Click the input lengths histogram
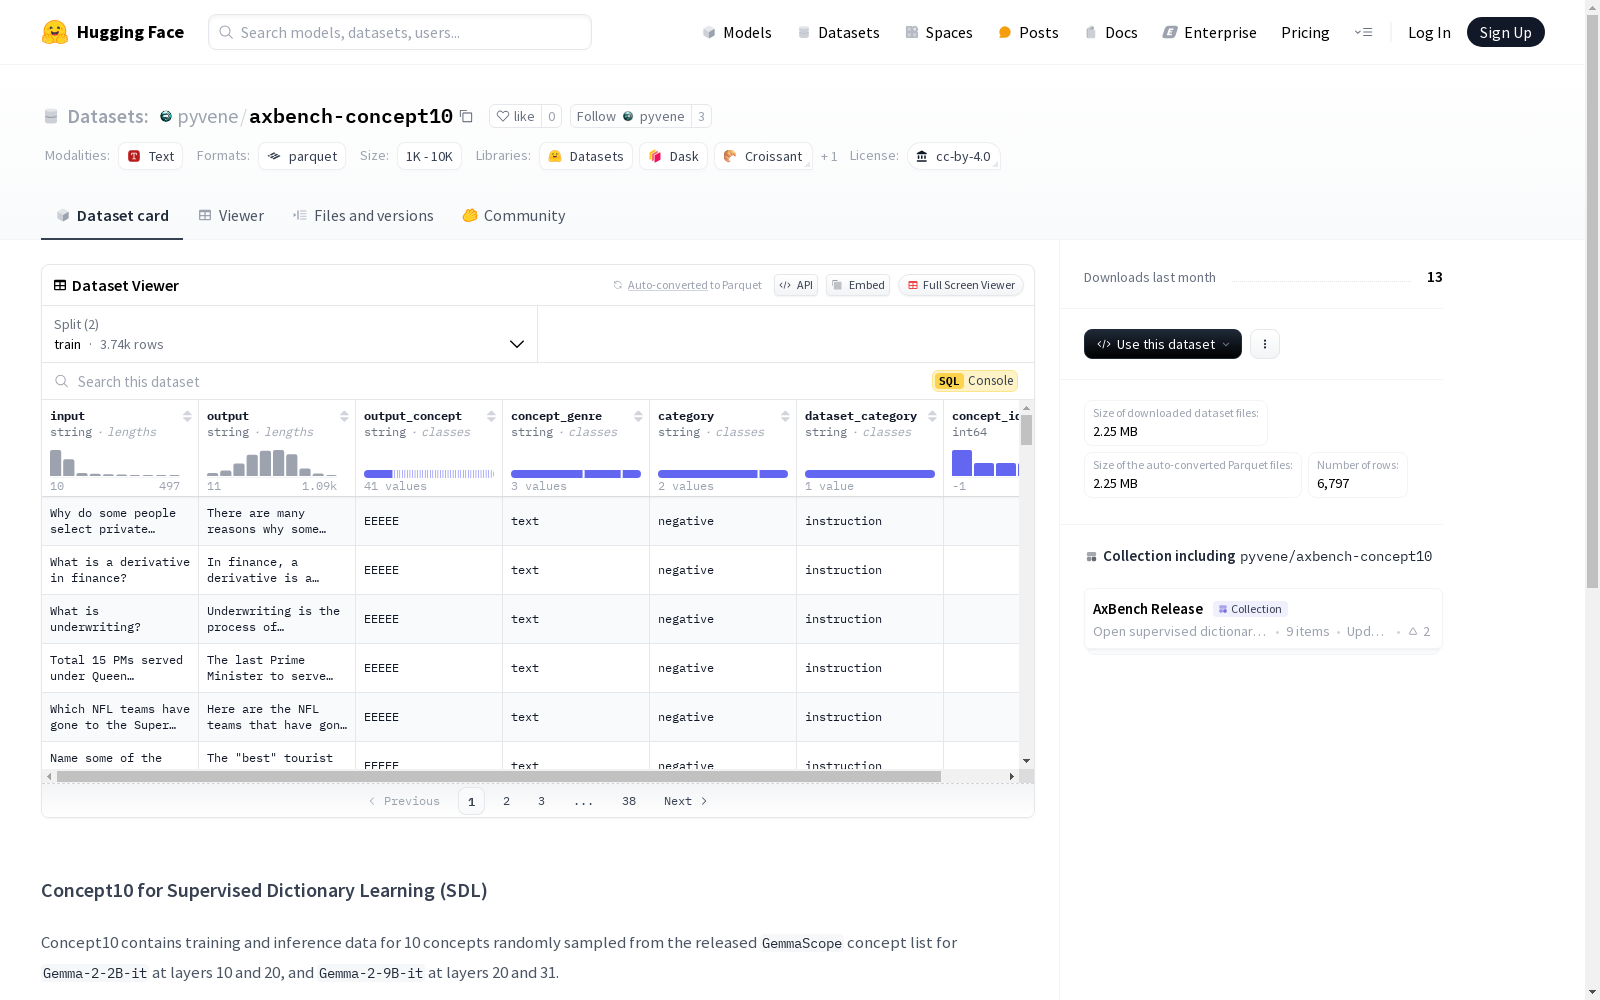Screen dimensions: 1600x1000 [x=115, y=462]
